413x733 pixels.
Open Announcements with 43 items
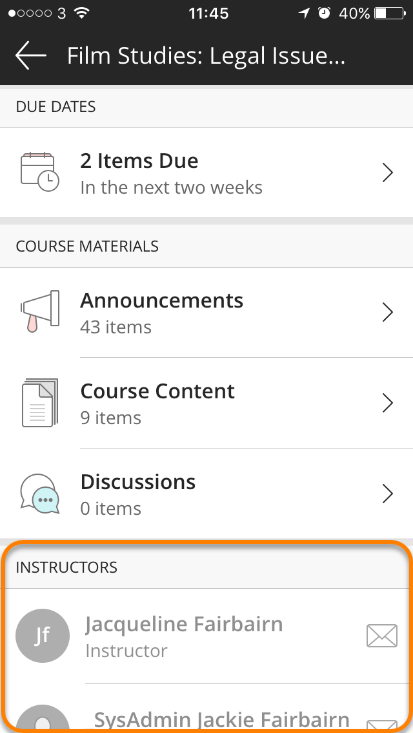click(x=206, y=312)
